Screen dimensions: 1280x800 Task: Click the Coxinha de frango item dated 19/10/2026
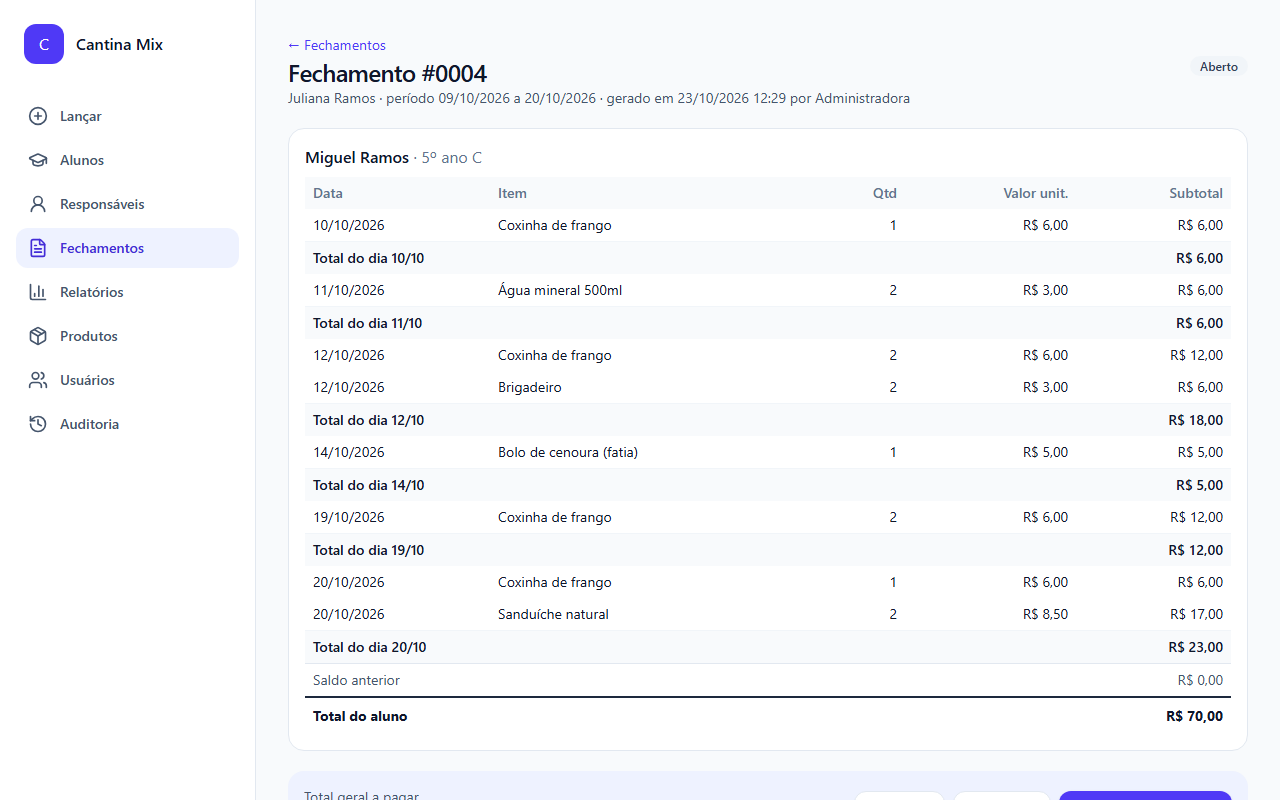[555, 517]
